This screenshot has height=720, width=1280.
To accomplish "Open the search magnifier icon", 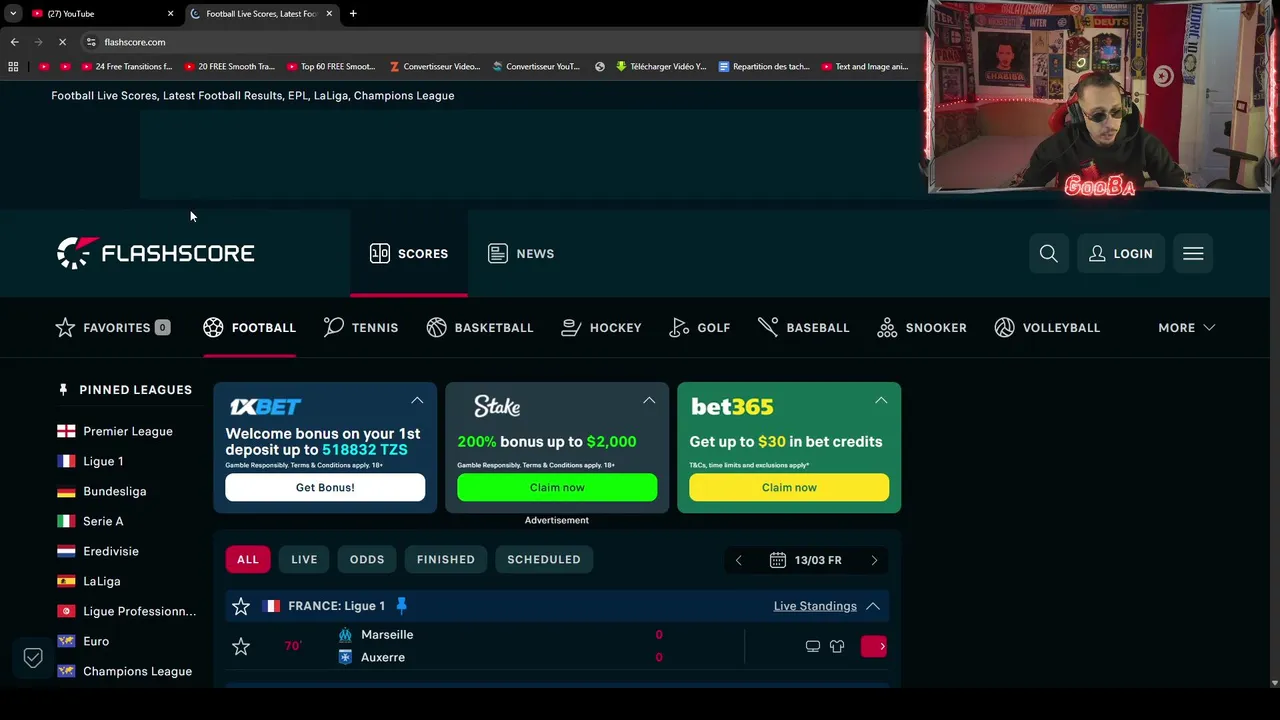I will point(1048,254).
